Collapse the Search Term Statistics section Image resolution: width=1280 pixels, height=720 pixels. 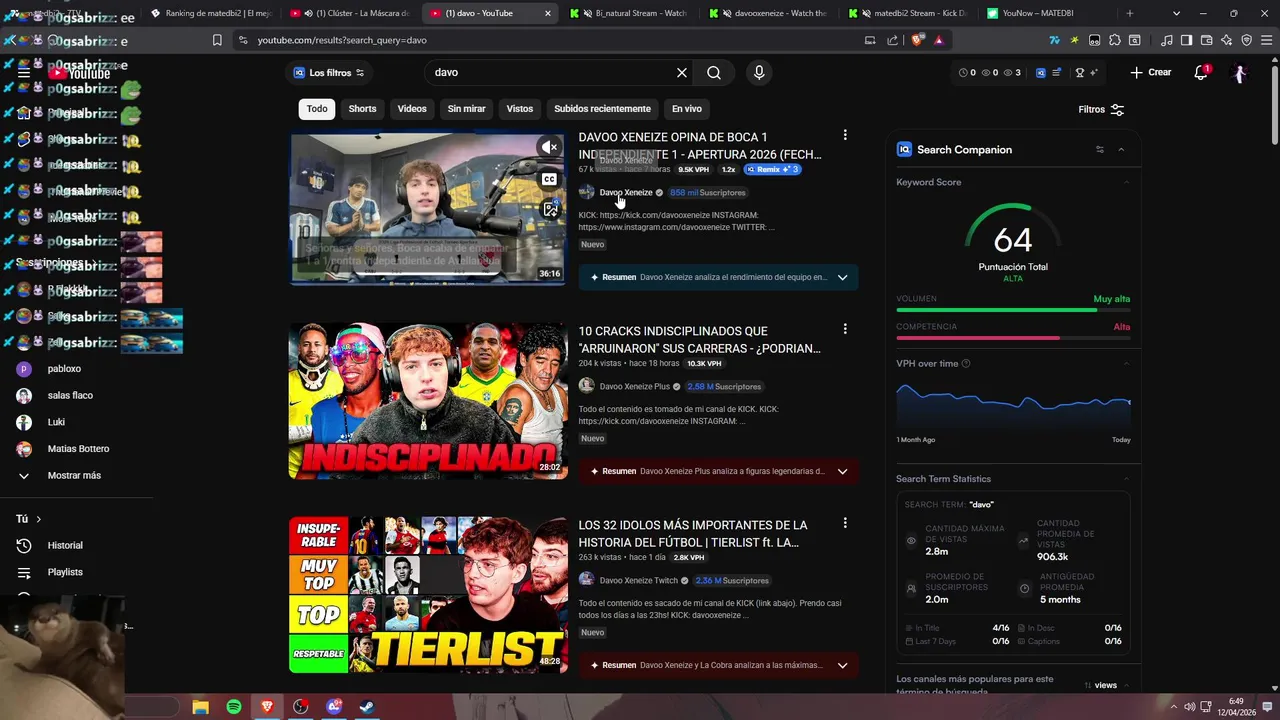[x=1127, y=479]
